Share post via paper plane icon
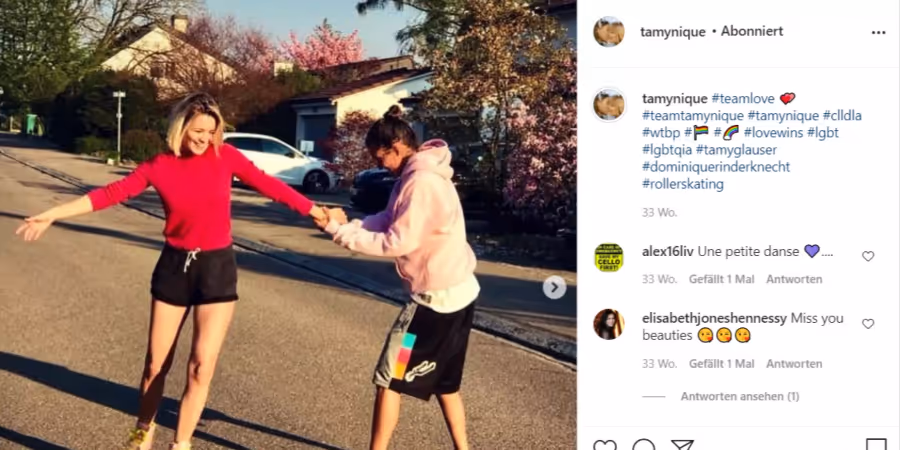This screenshot has height=450, width=900. click(682, 445)
